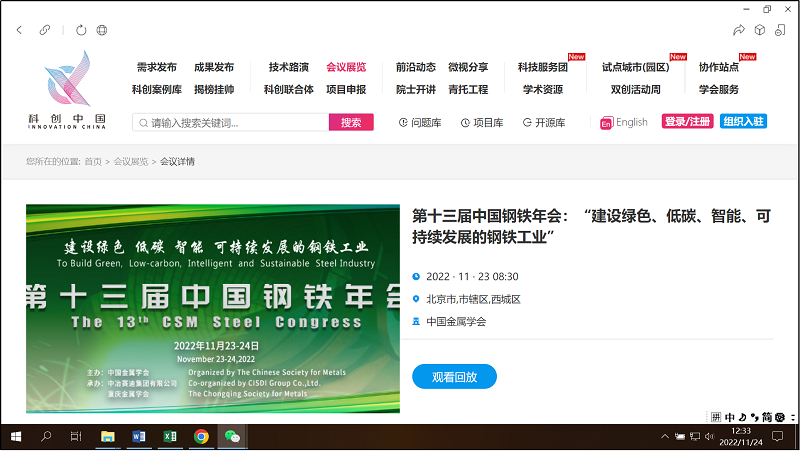Open the 微视分享 menu item

[x=468, y=67]
